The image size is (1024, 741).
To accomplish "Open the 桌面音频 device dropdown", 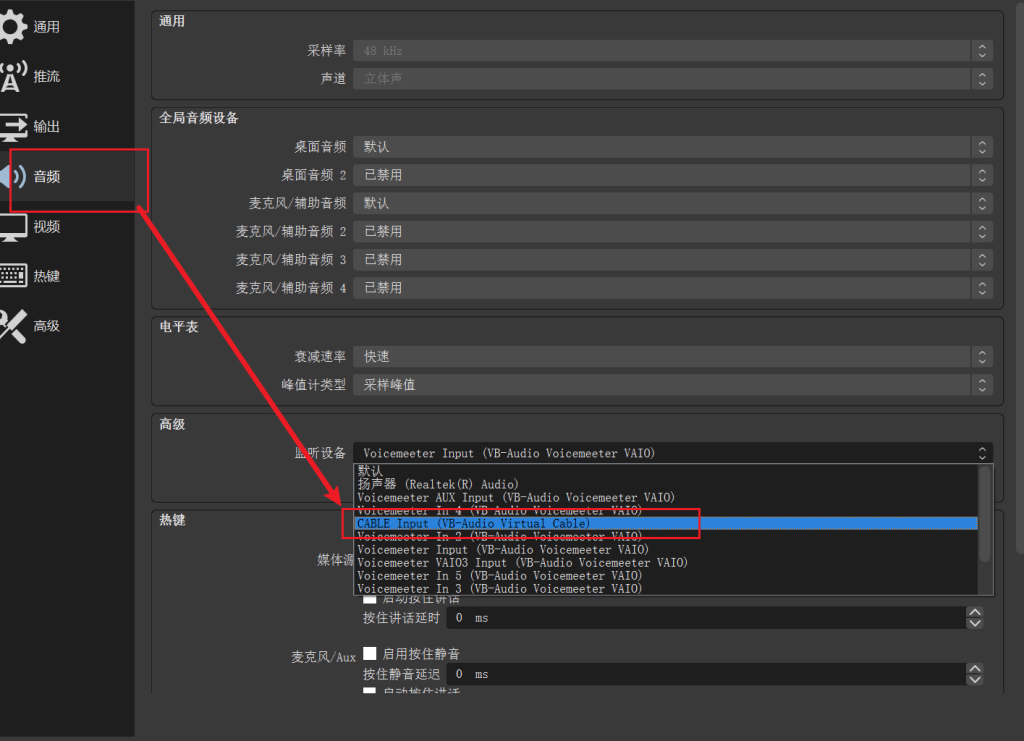I will pos(673,147).
